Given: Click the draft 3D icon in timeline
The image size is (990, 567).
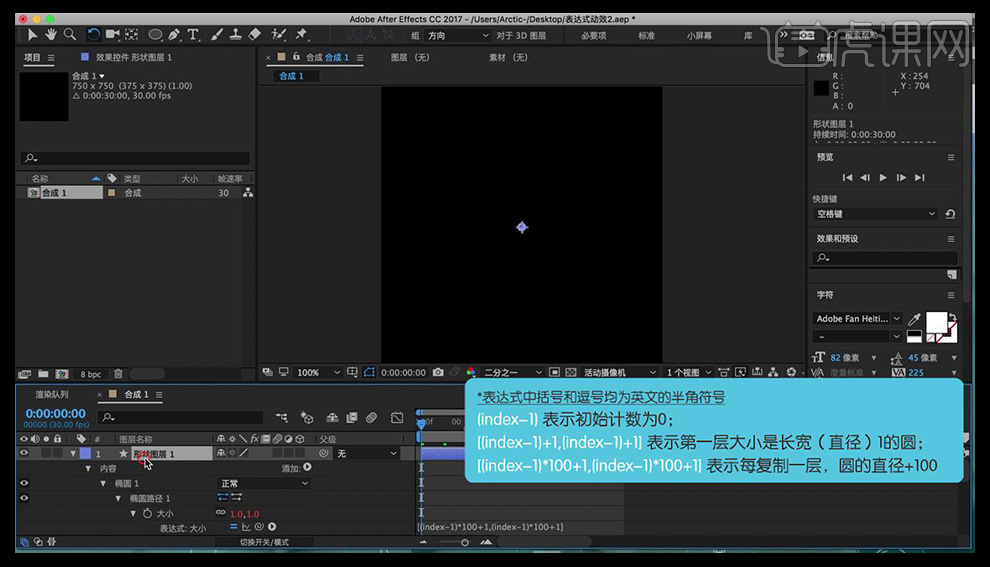Looking at the screenshot, I should point(307,417).
